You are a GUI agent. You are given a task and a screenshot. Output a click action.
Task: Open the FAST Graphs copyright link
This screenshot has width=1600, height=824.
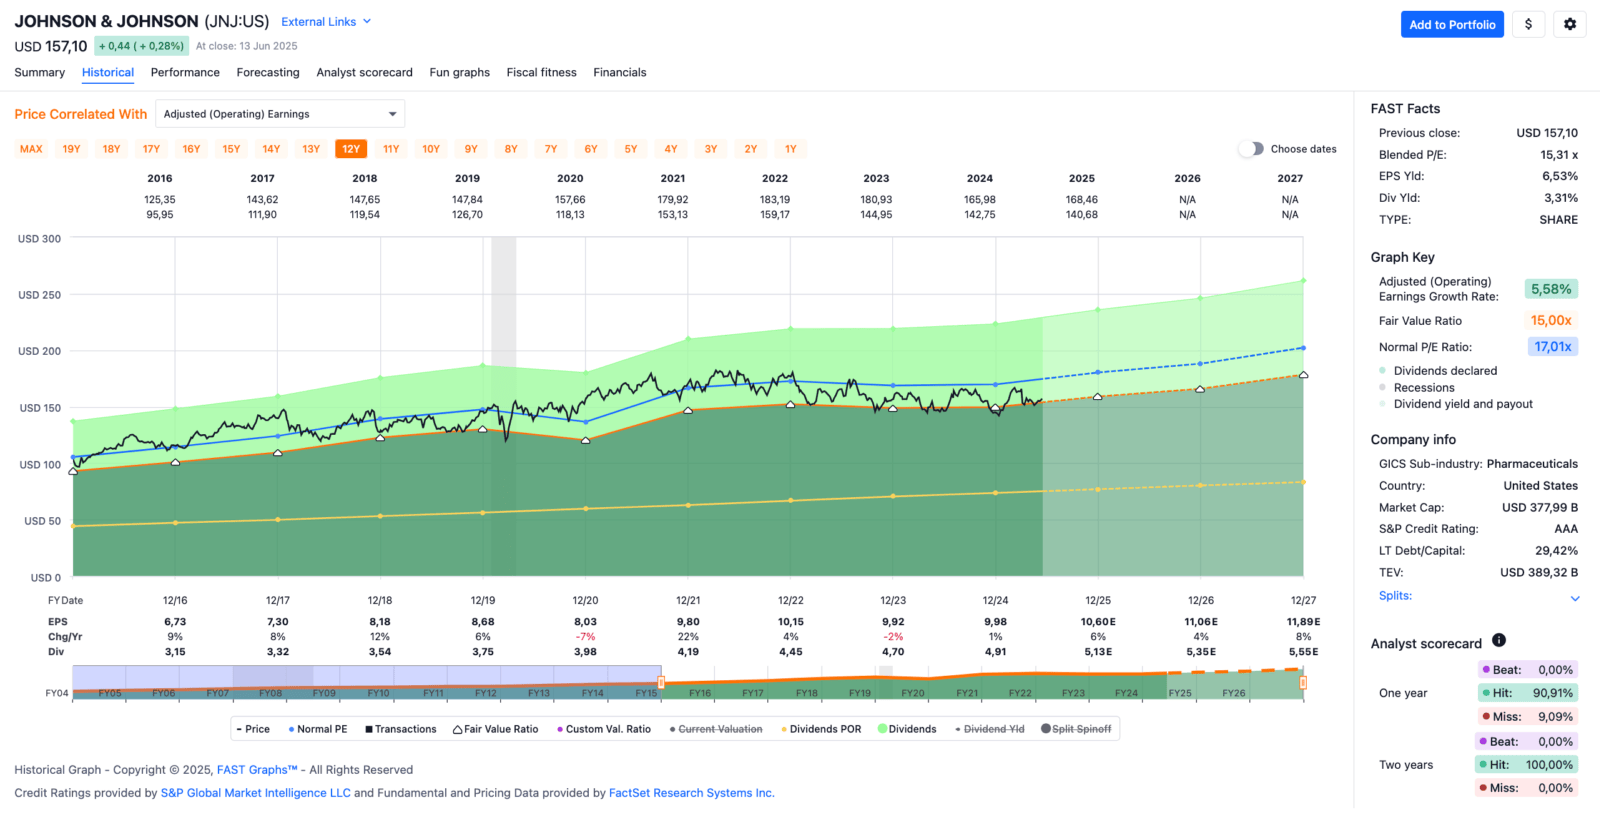click(x=257, y=770)
